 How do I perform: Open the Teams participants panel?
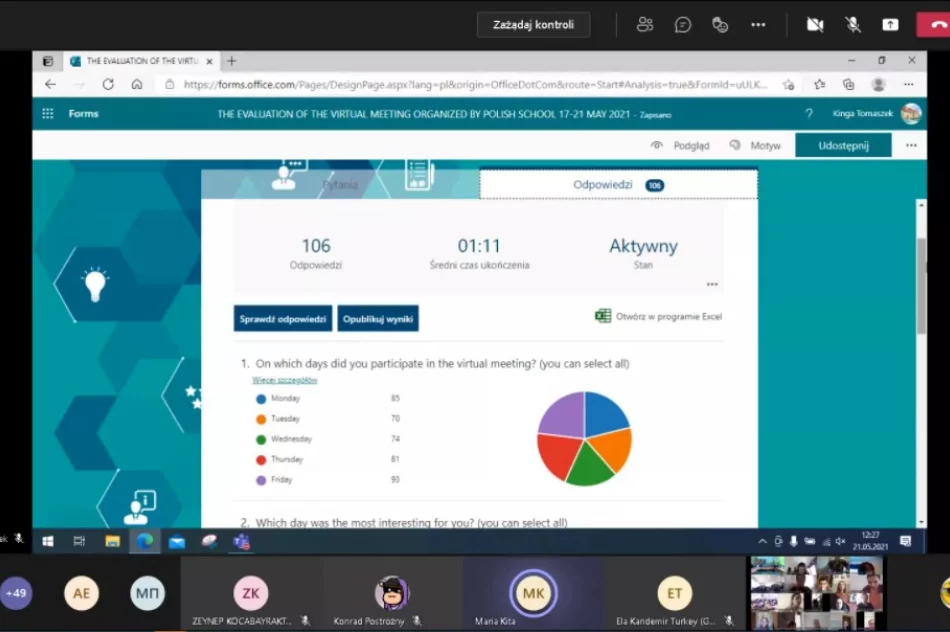click(x=645, y=25)
